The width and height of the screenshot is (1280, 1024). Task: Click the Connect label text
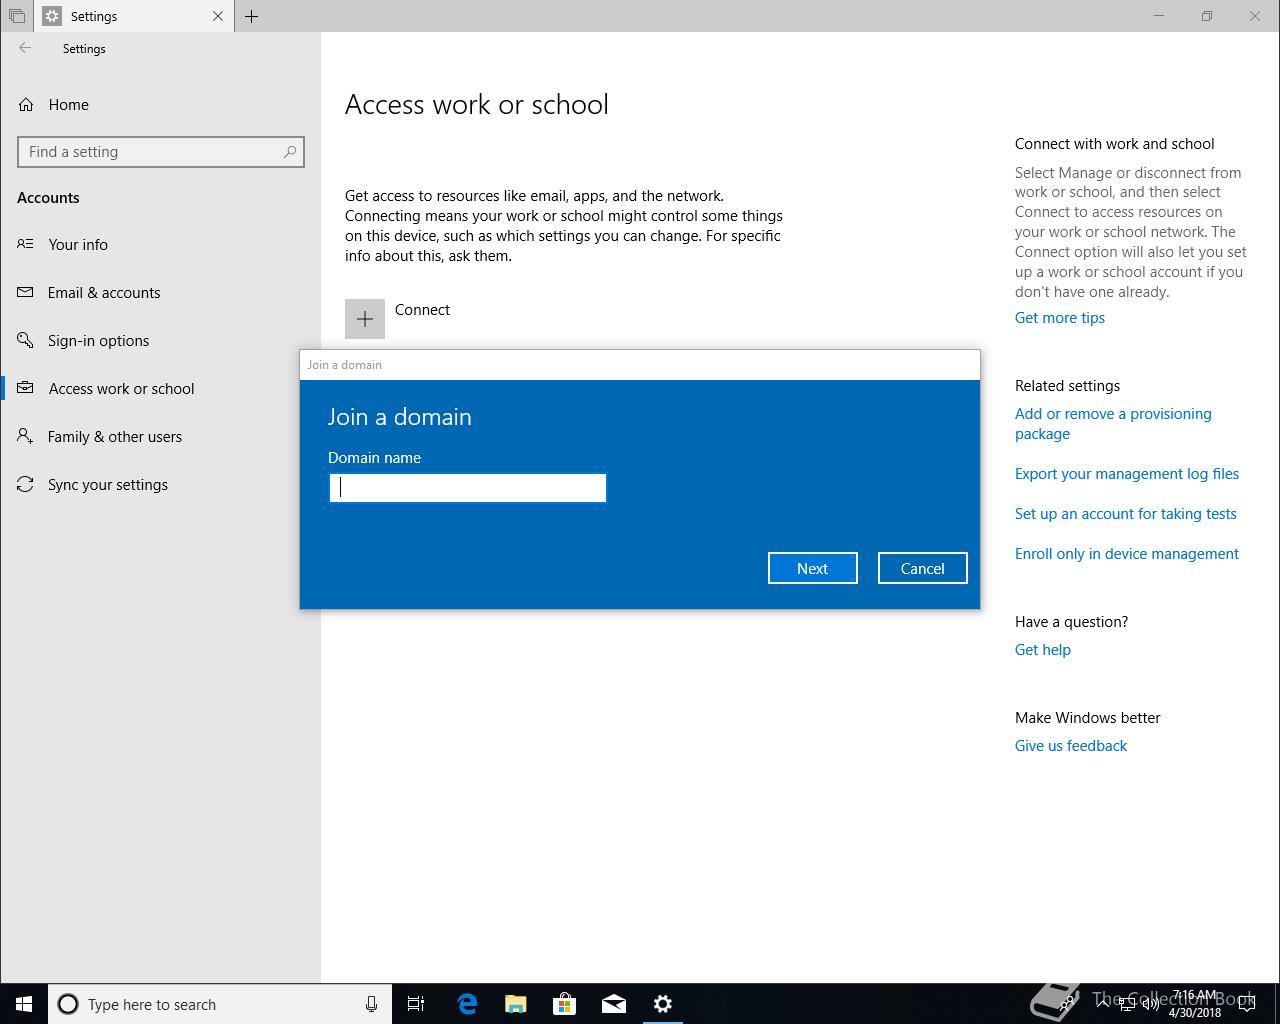(x=422, y=310)
